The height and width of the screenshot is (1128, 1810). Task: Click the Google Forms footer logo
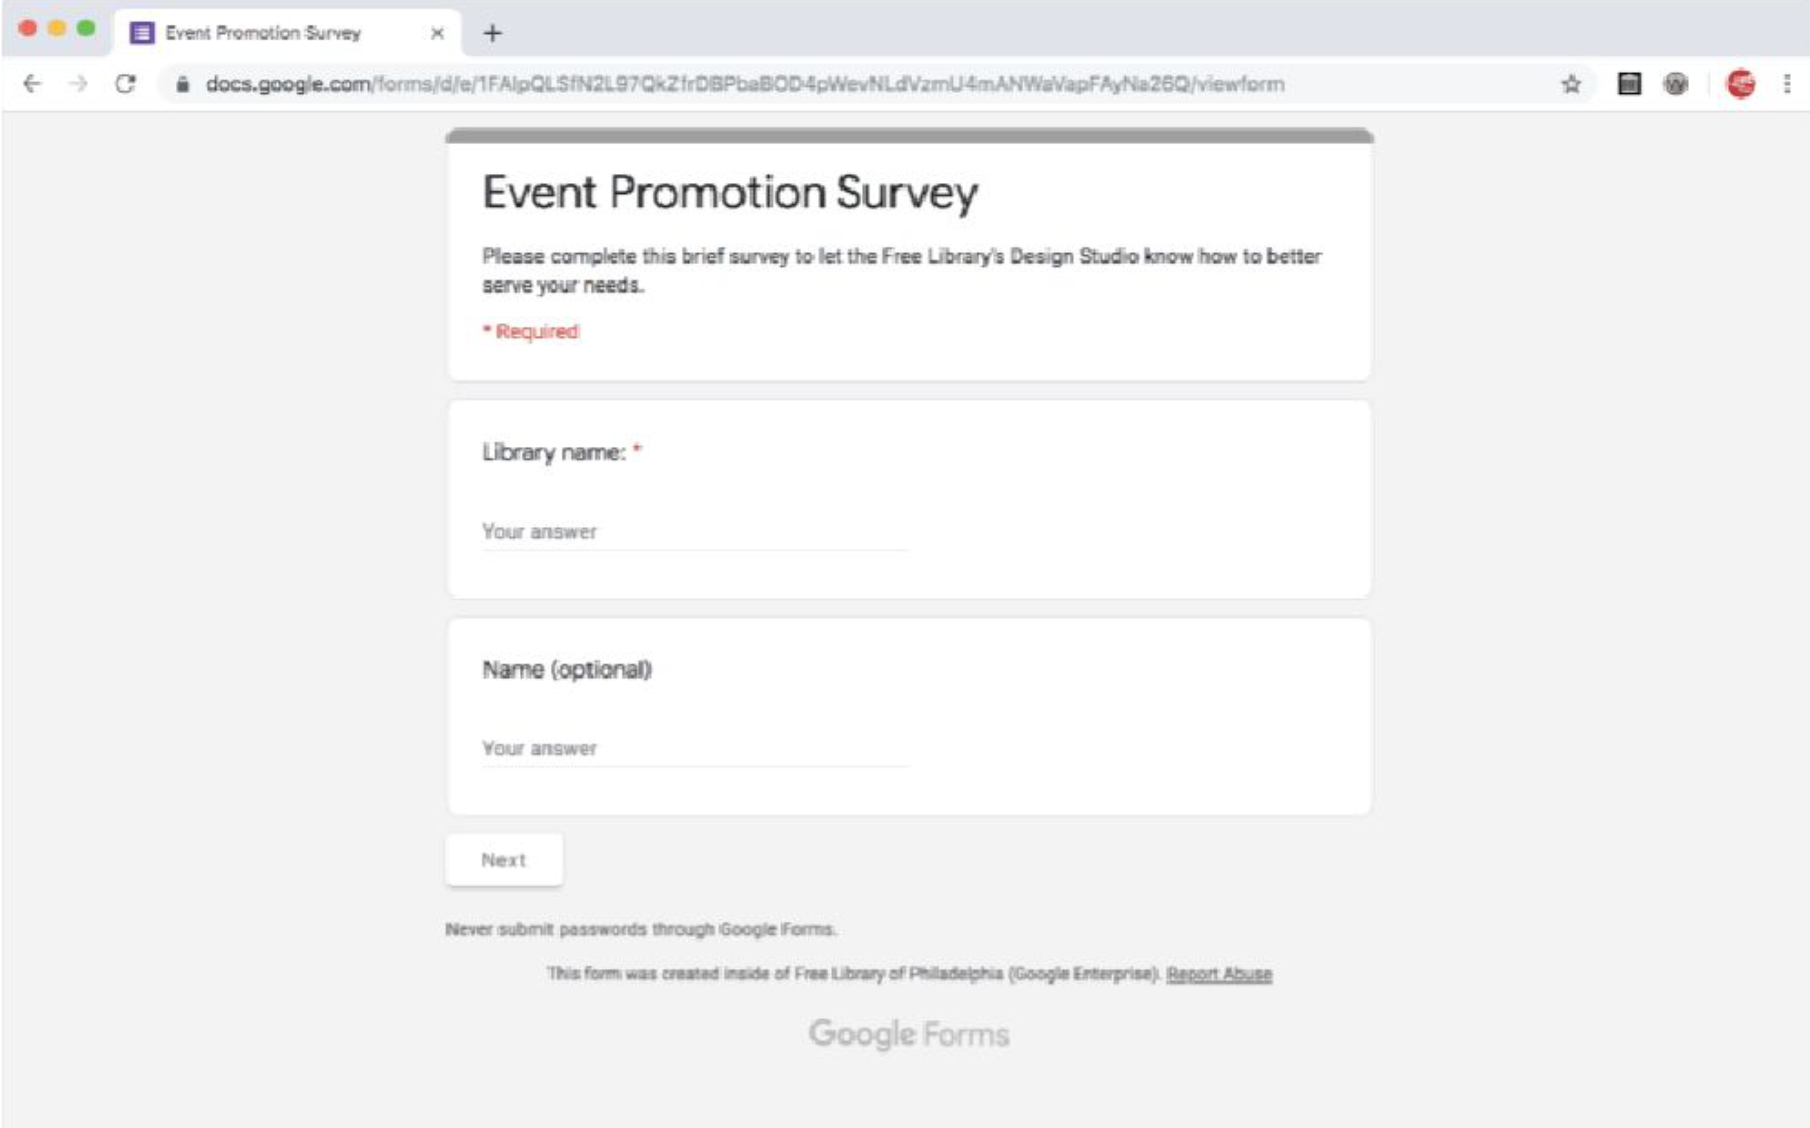pos(908,1033)
